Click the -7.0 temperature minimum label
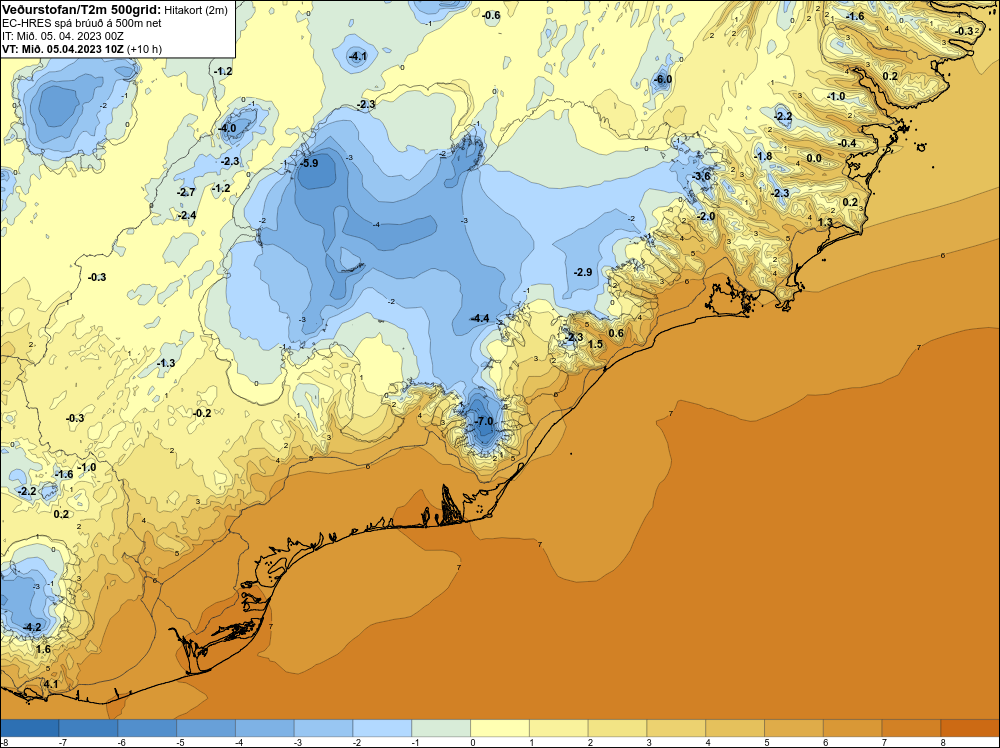This screenshot has width=1000, height=748. click(484, 422)
